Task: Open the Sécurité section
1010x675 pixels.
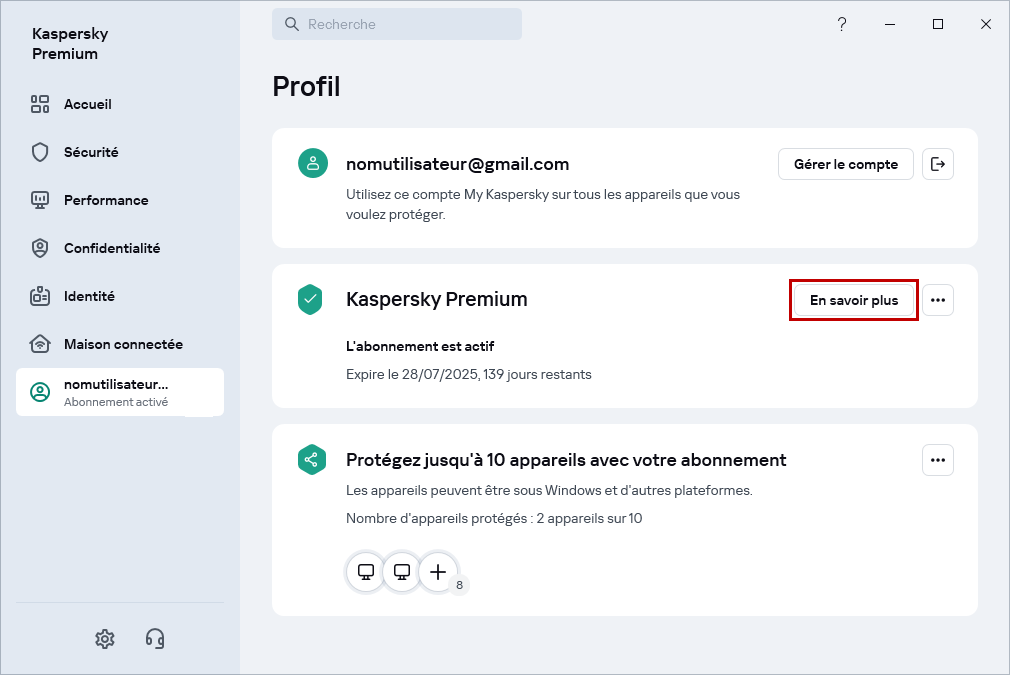Action: pos(91,152)
